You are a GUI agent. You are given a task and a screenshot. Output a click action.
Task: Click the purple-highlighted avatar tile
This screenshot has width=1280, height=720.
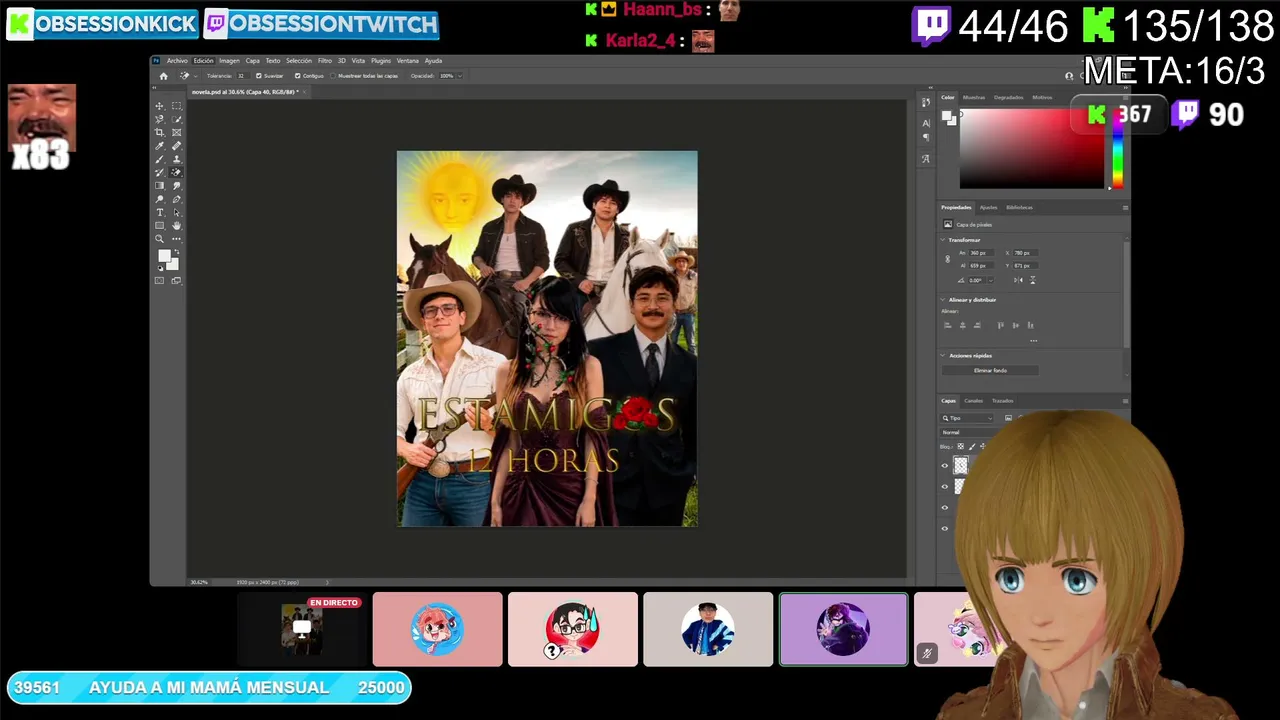843,629
